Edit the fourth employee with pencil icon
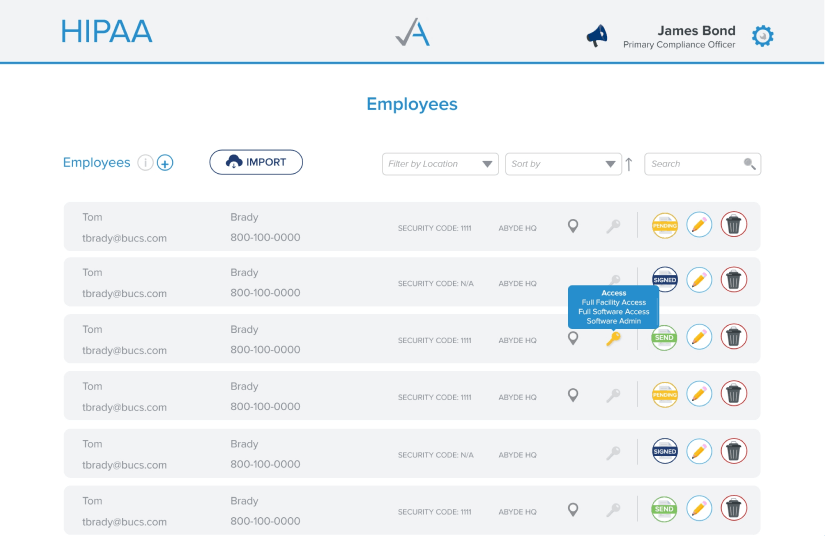Image resolution: width=825 pixels, height=536 pixels. (699, 393)
